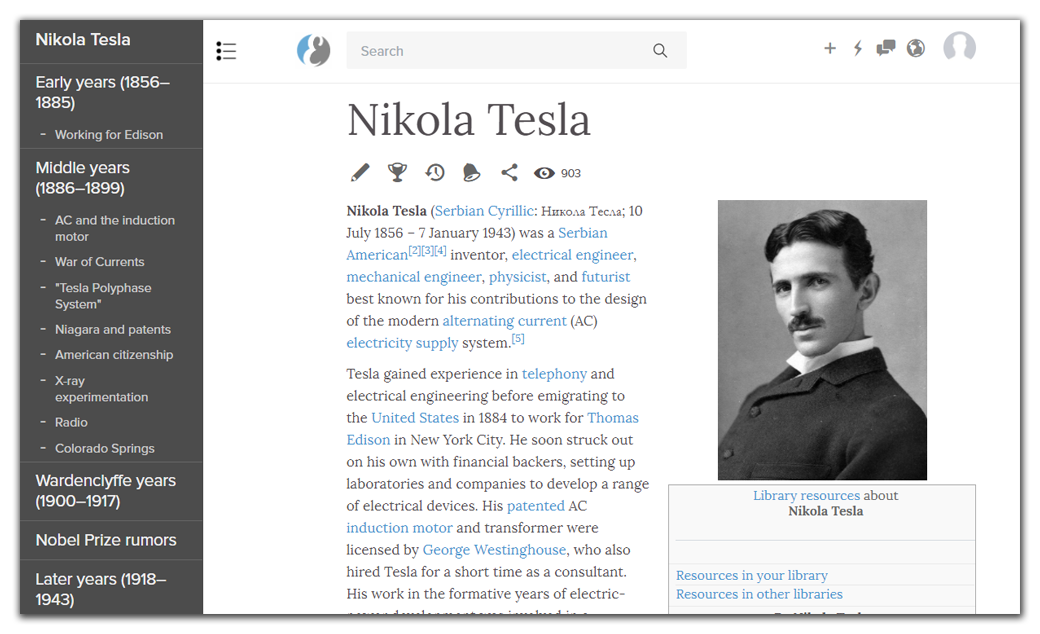Open citation reference [2]

[415, 251]
